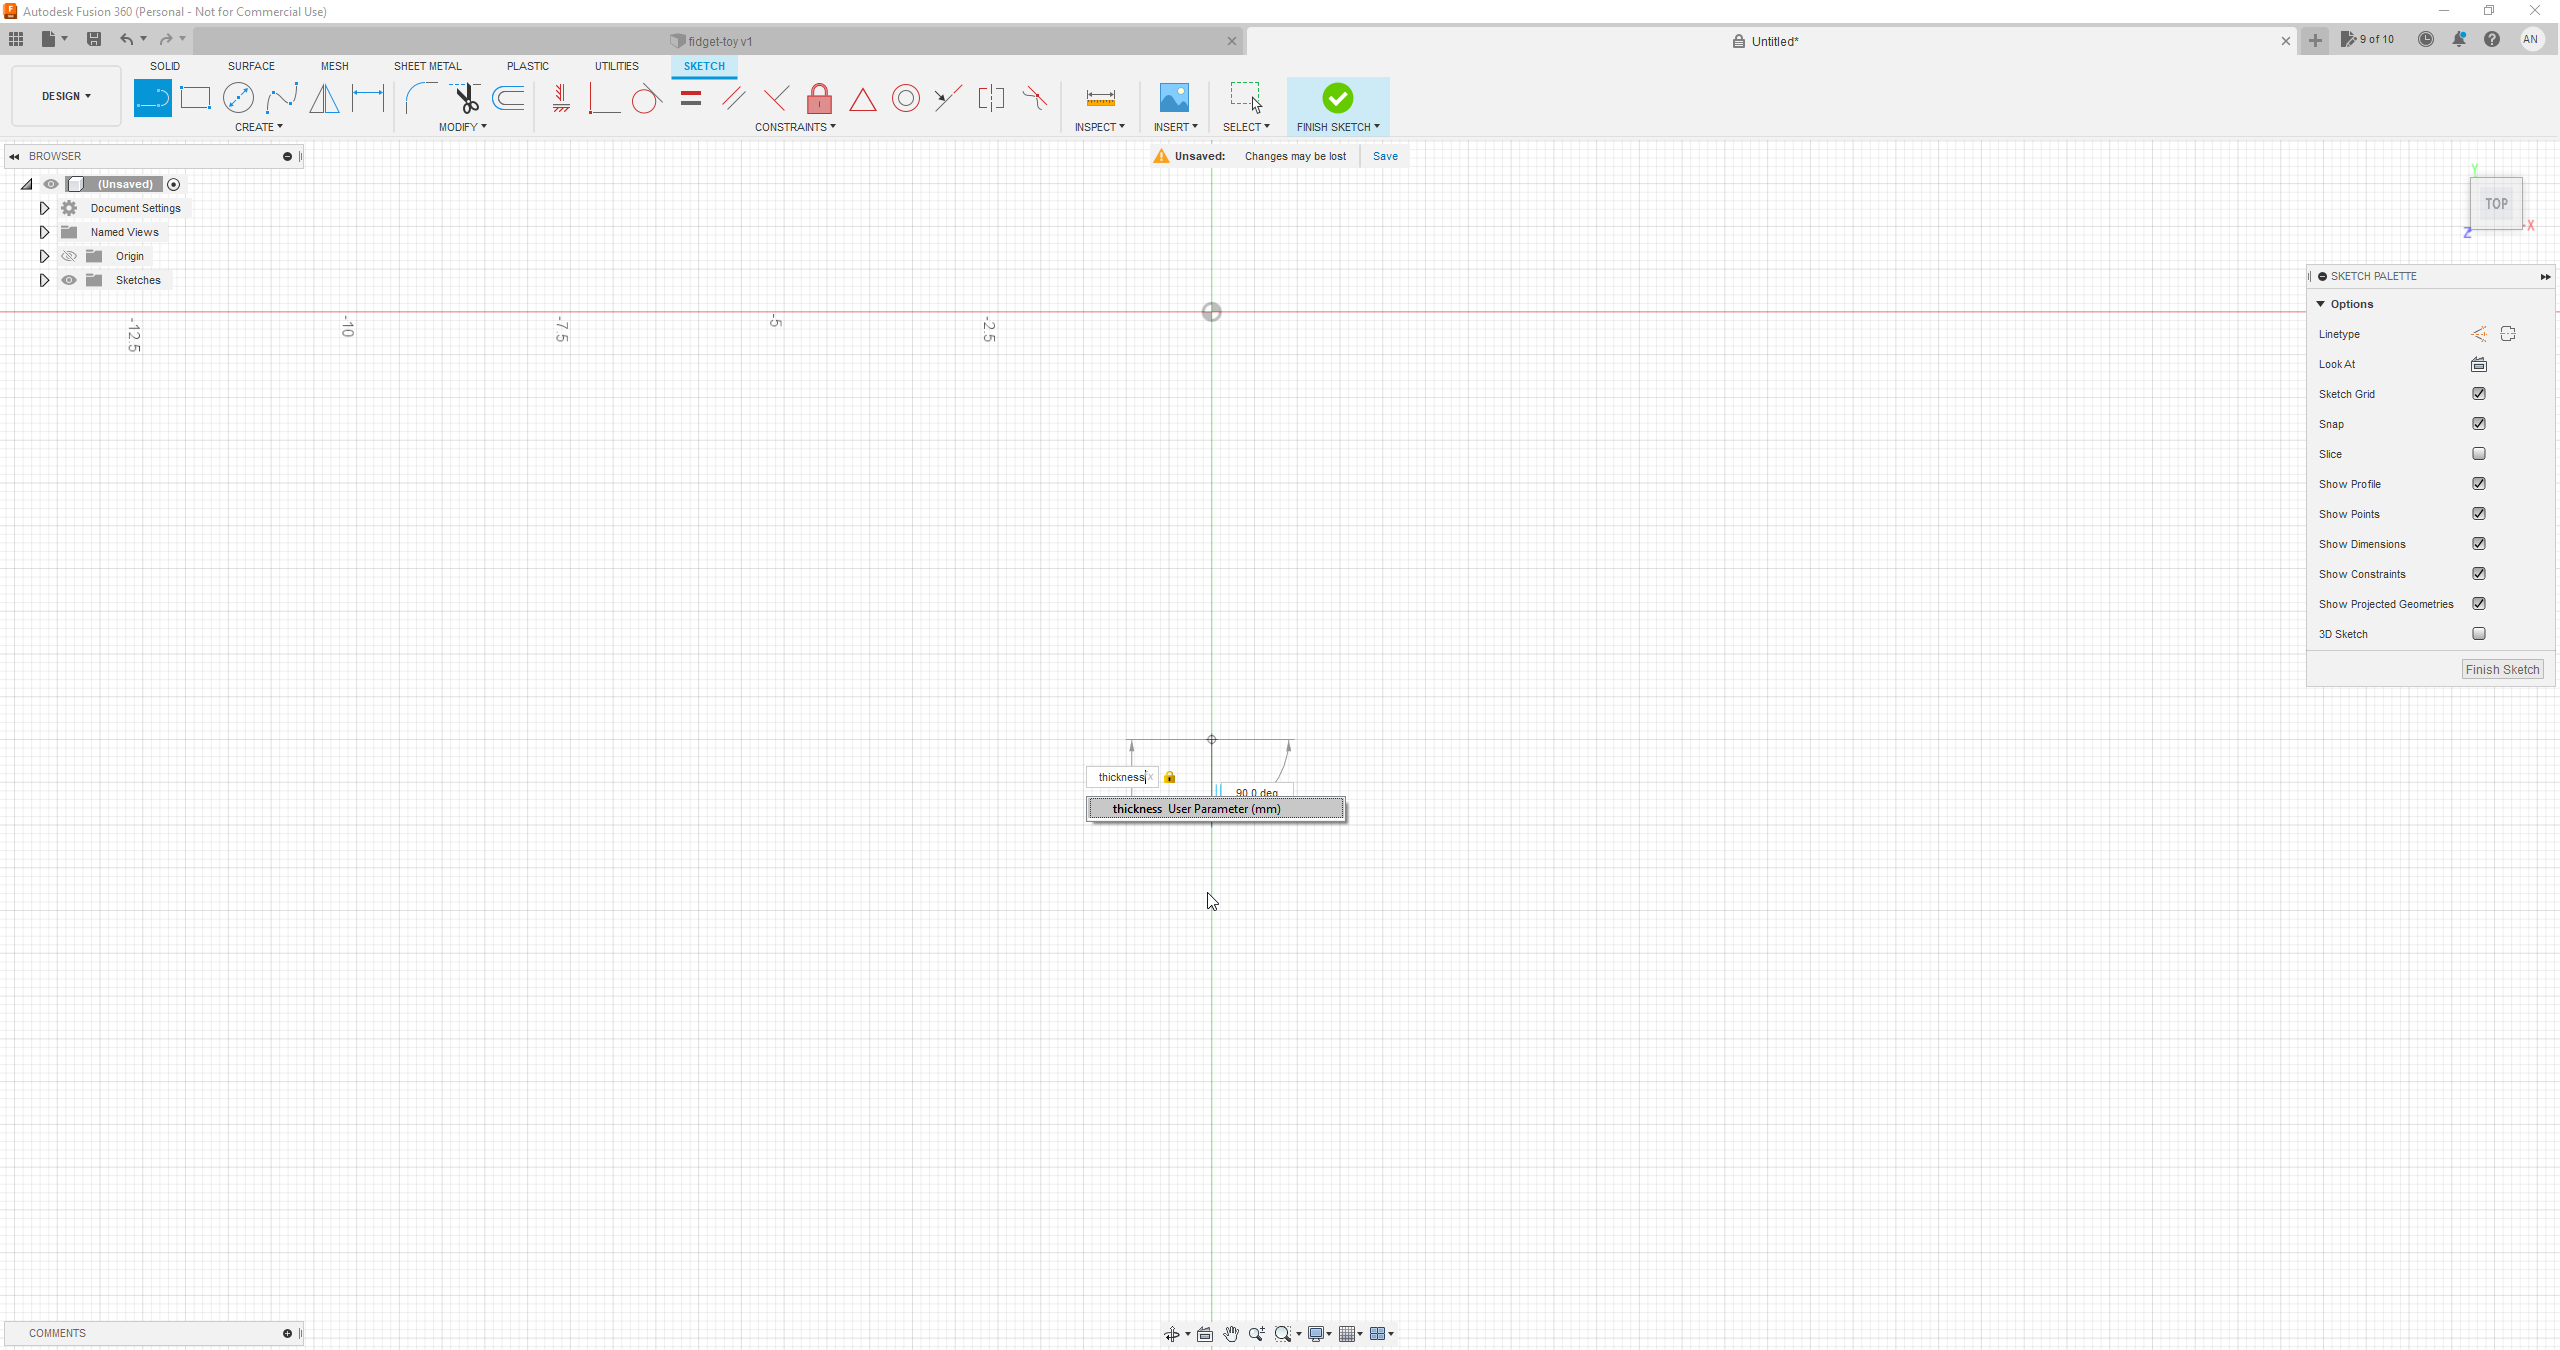Enable Slice in the Sketch Palette
Image resolution: width=2560 pixels, height=1350 pixels.
pyautogui.click(x=2479, y=453)
